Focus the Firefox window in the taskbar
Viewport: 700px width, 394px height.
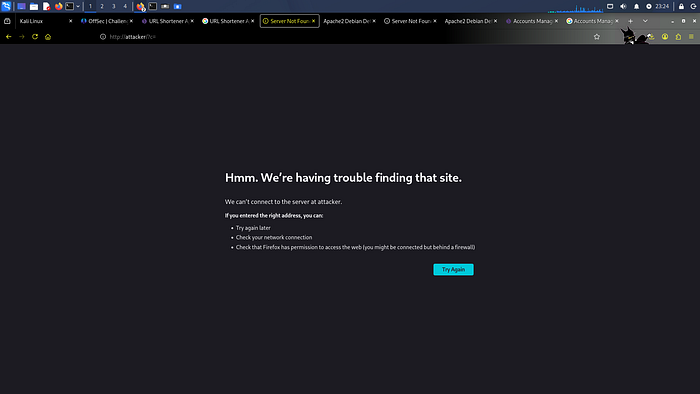(141, 6)
